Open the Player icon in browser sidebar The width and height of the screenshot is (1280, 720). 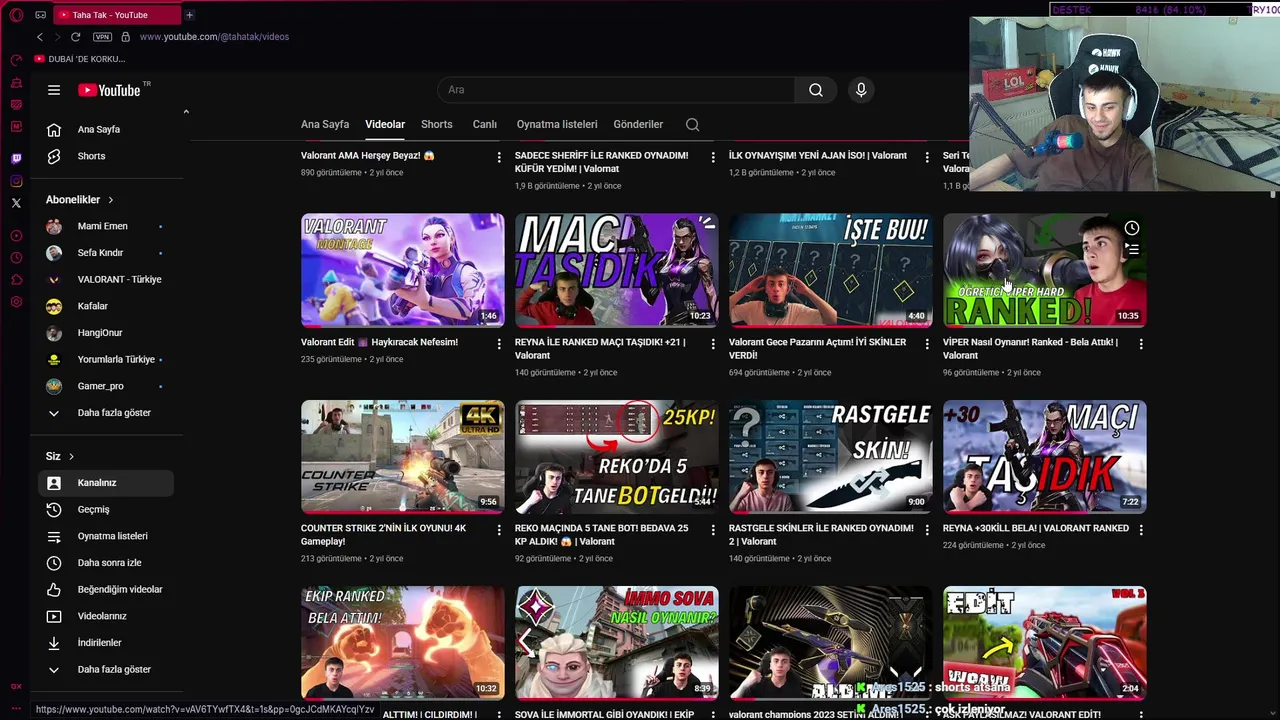point(16,236)
